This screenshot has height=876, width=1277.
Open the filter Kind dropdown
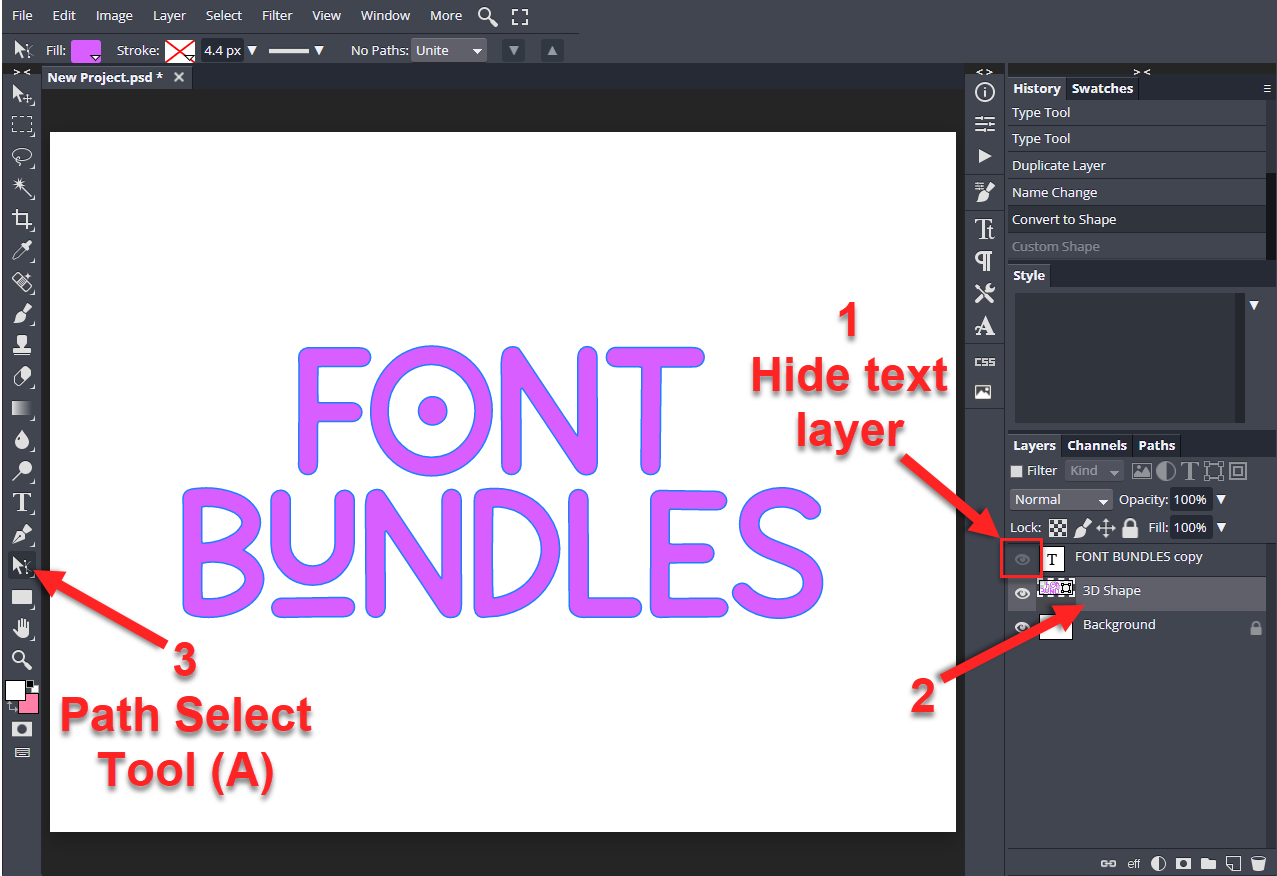[1094, 471]
